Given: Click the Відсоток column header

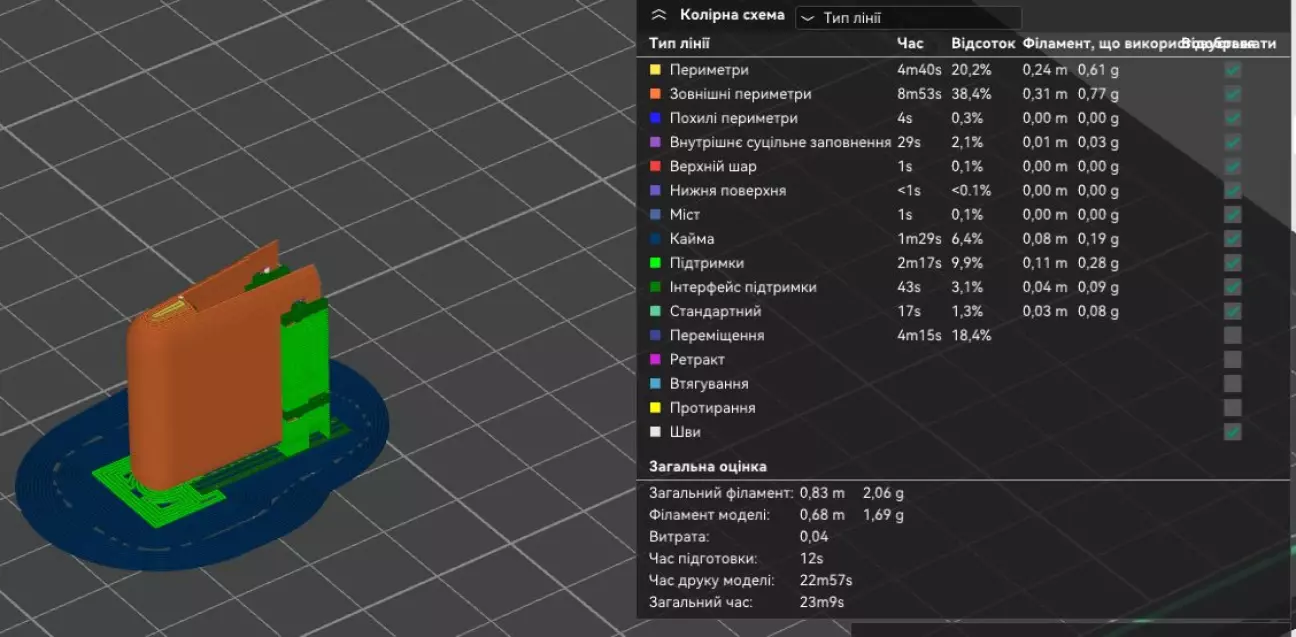Looking at the screenshot, I should (982, 44).
